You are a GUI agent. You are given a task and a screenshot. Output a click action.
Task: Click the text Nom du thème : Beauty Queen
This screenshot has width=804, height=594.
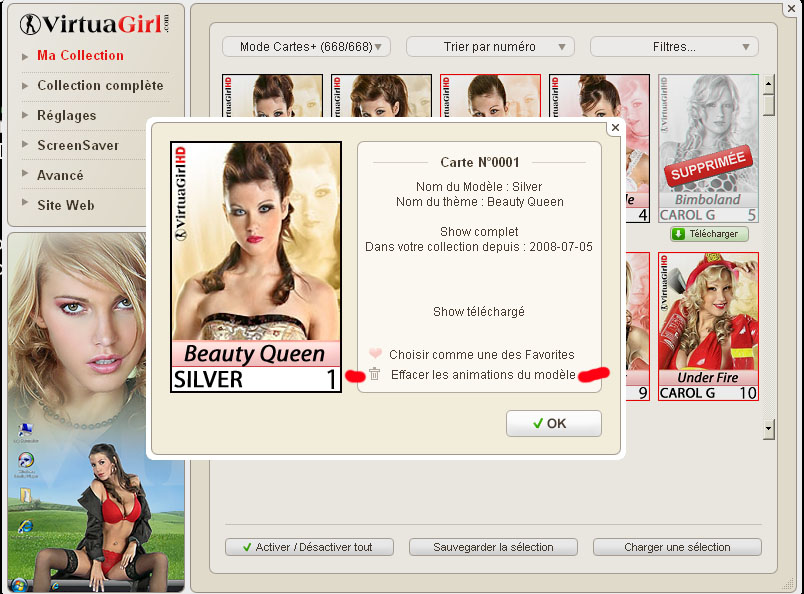tap(479, 202)
